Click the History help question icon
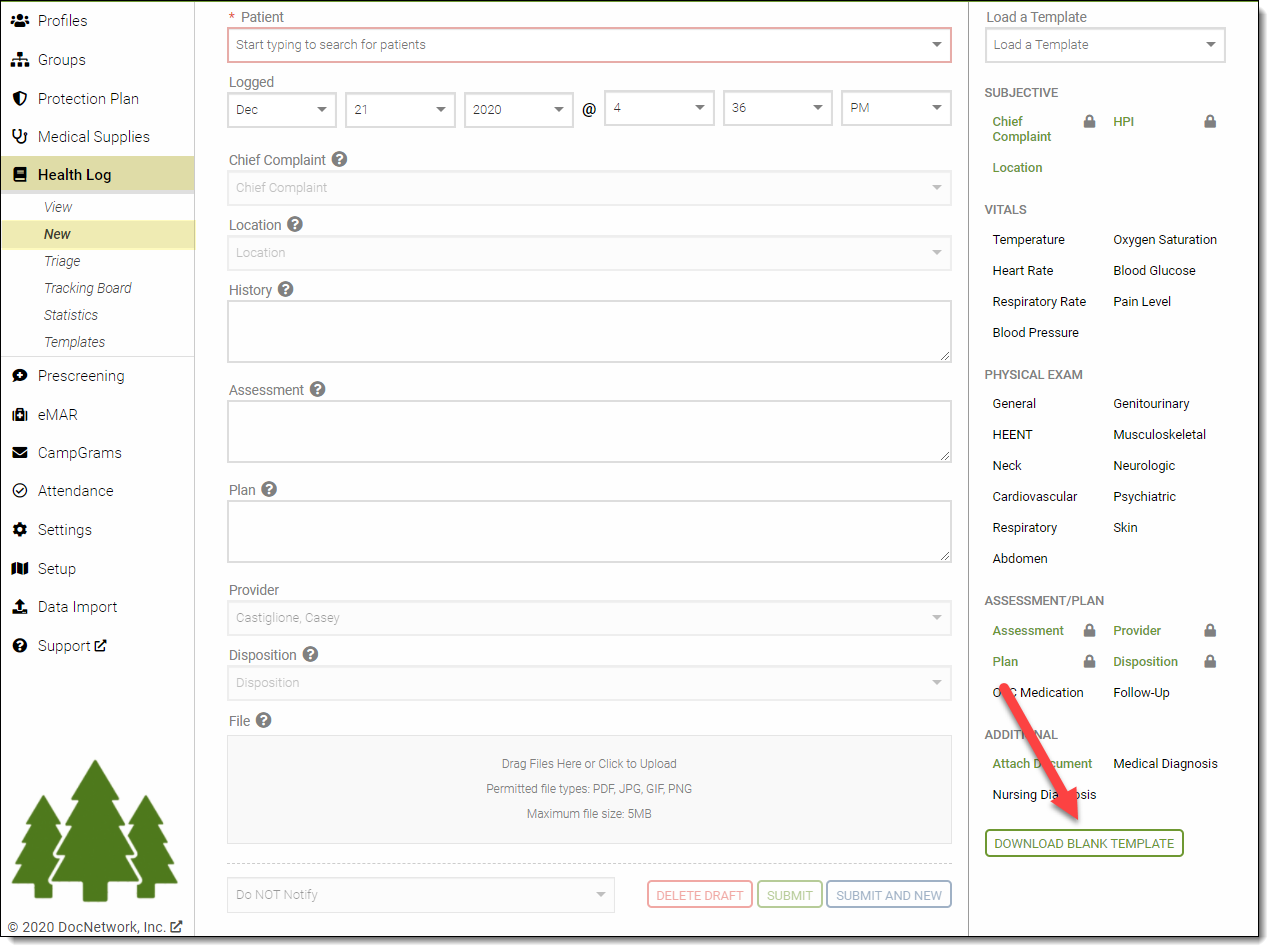 click(285, 289)
